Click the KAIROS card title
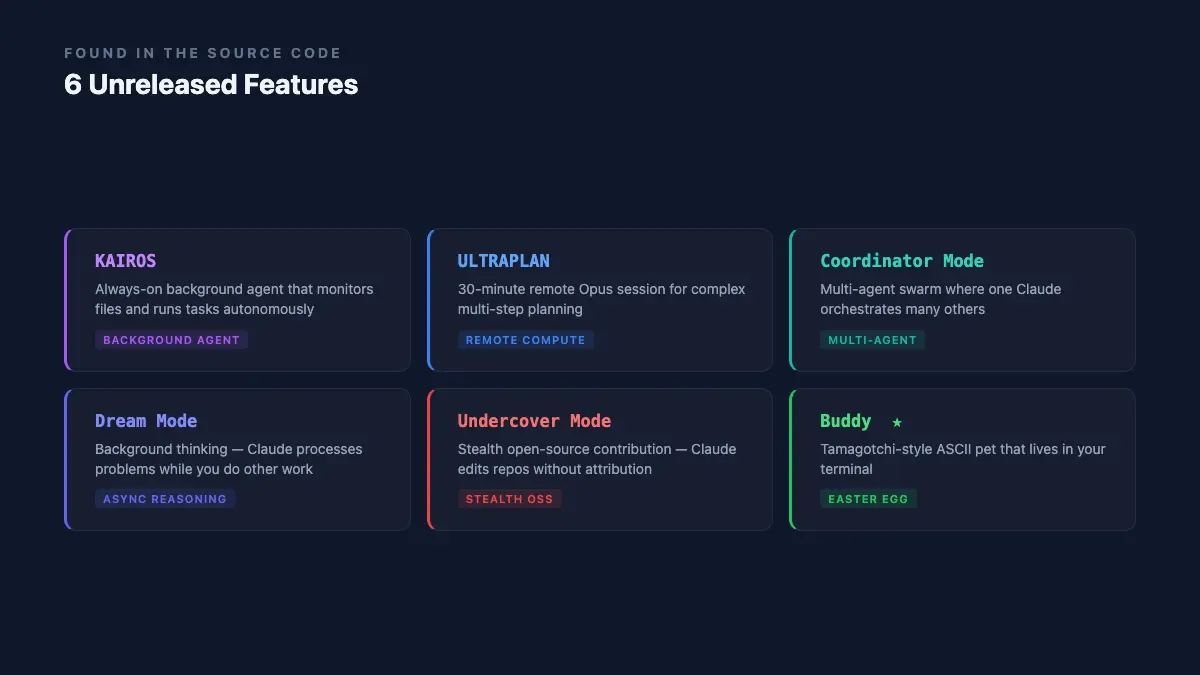Screen dimensions: 1200x675 coord(126,261)
